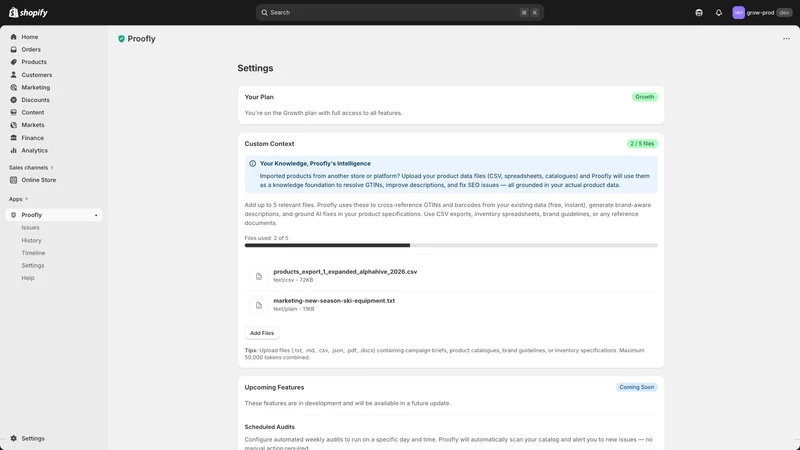The height and width of the screenshot is (450, 800).
Task: Click the Your Plan heading
Action: point(259,97)
